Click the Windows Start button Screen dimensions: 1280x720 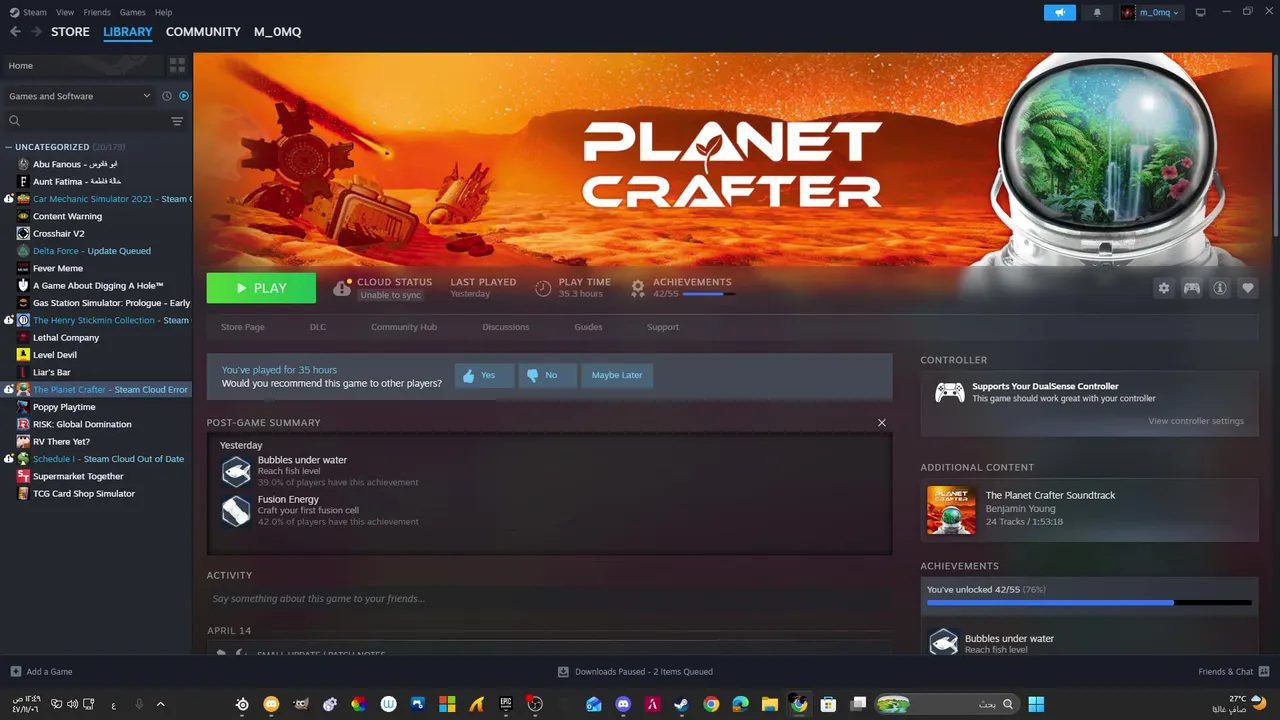(1036, 704)
